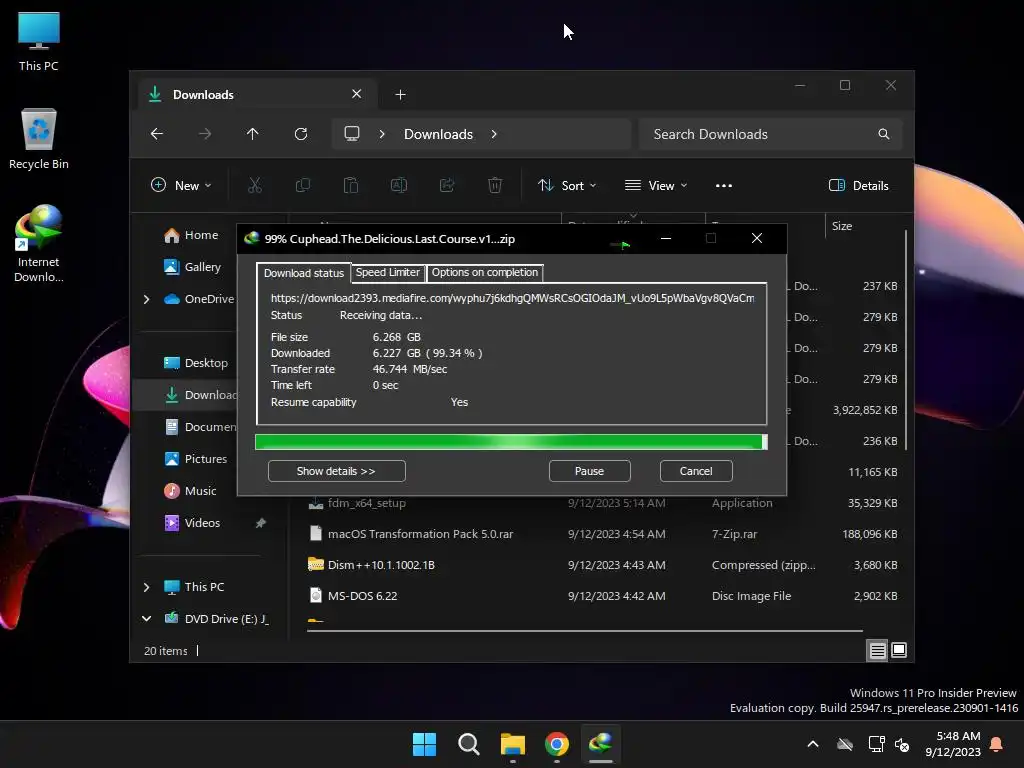The width and height of the screenshot is (1024, 768).
Task: Collapse the DVD Drive (E:) node
Action: point(146,618)
